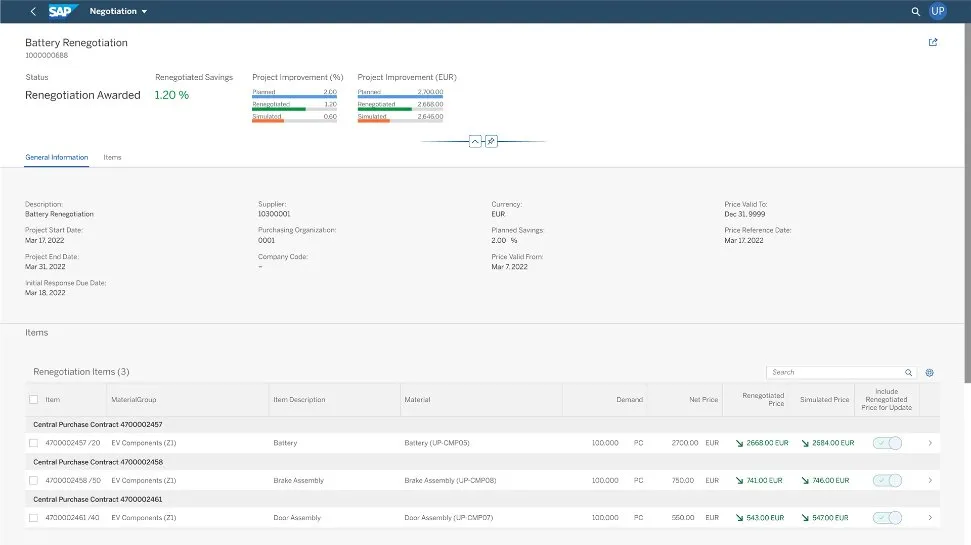The image size is (971, 545).
Task: Collapse the header with the up chevron
Action: click(475, 141)
